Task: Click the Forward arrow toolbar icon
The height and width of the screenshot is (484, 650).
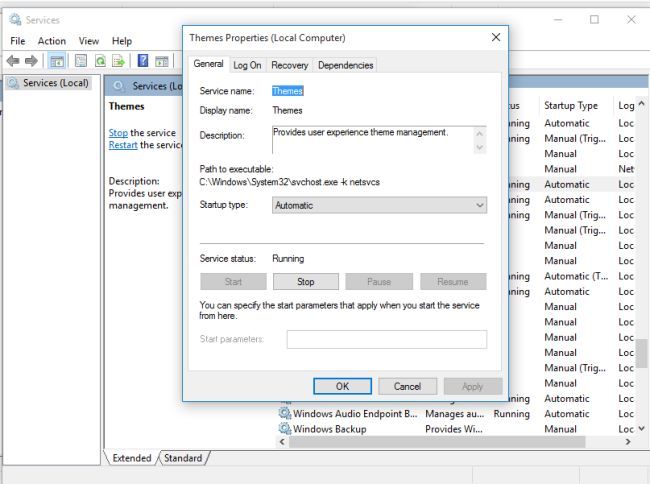Action: coord(31,61)
